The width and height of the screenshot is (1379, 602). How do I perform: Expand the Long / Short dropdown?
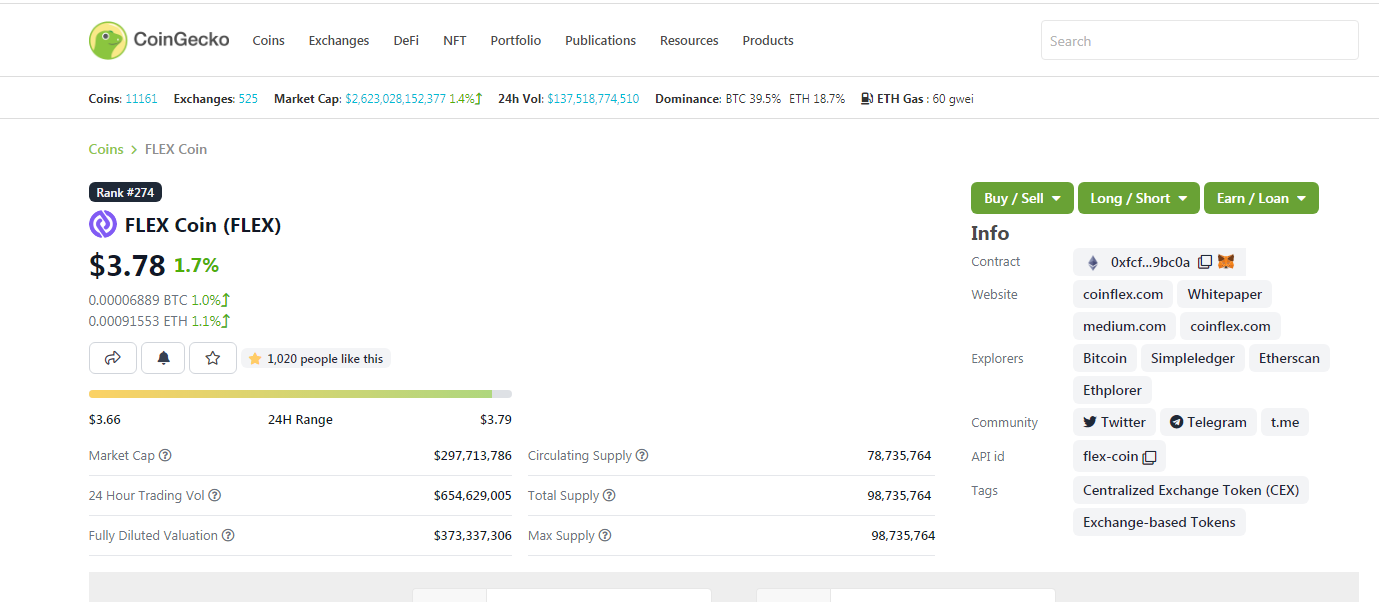coord(1139,198)
